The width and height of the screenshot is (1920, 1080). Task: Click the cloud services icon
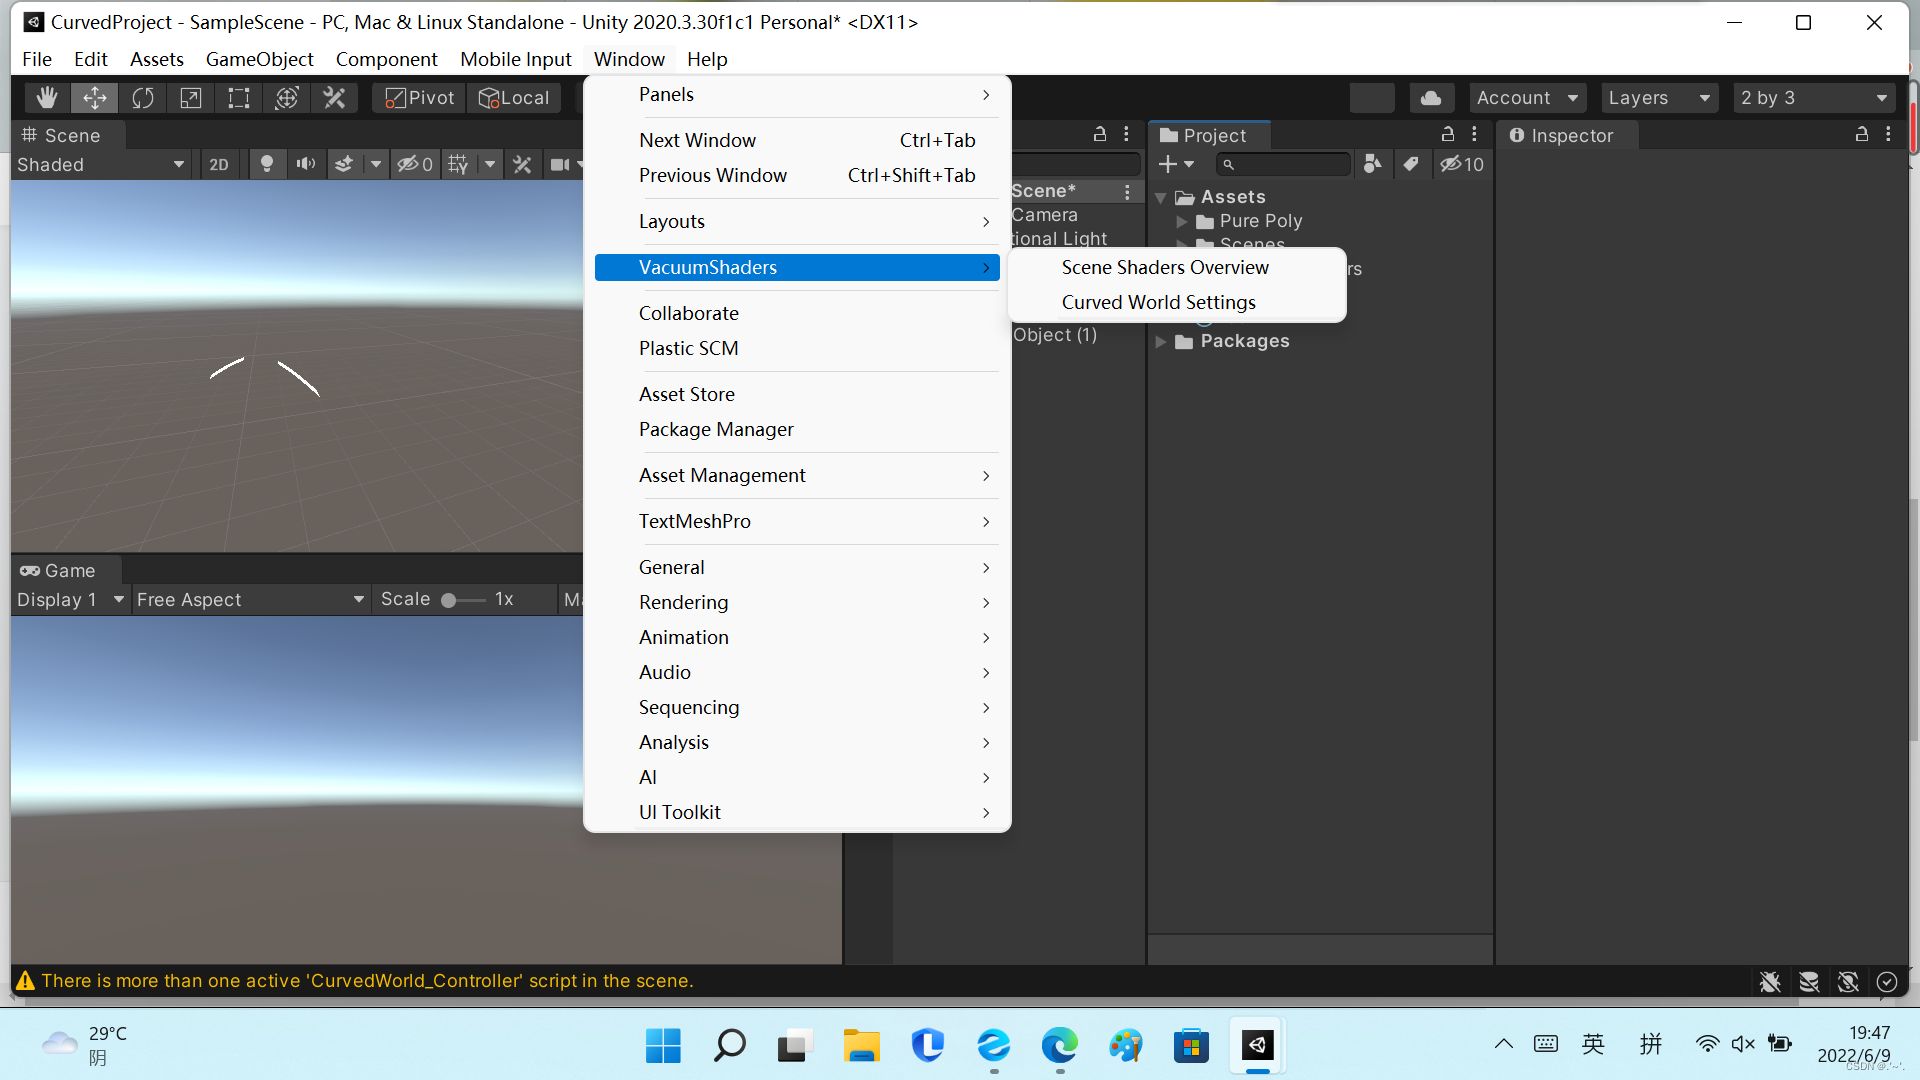(x=1431, y=98)
